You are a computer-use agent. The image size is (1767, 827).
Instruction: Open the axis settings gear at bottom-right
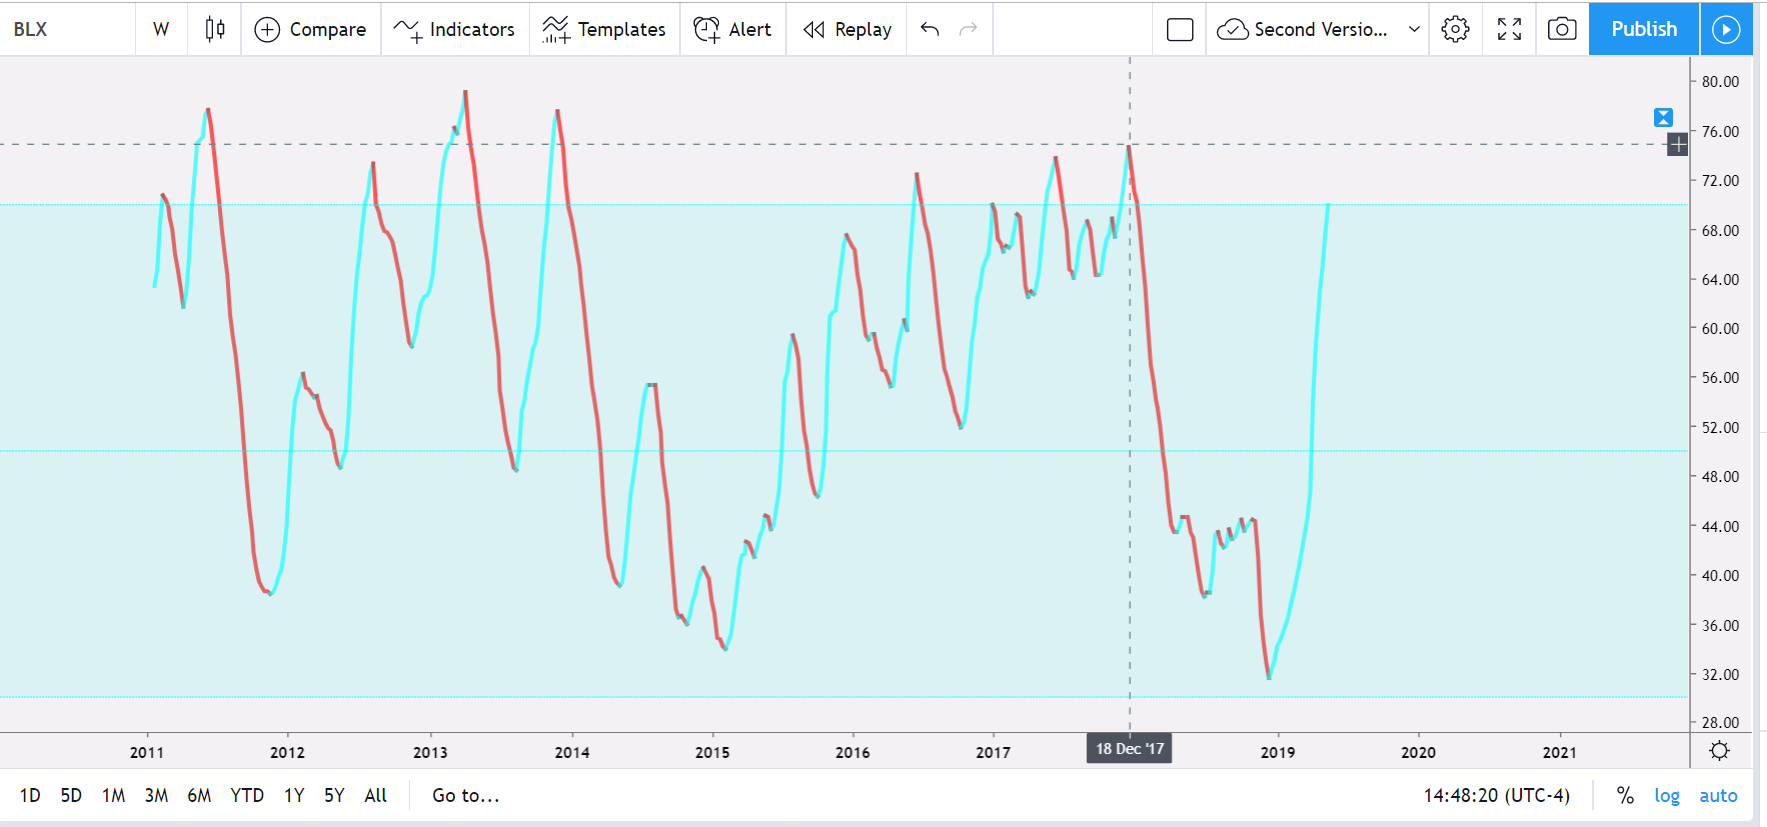click(1720, 751)
